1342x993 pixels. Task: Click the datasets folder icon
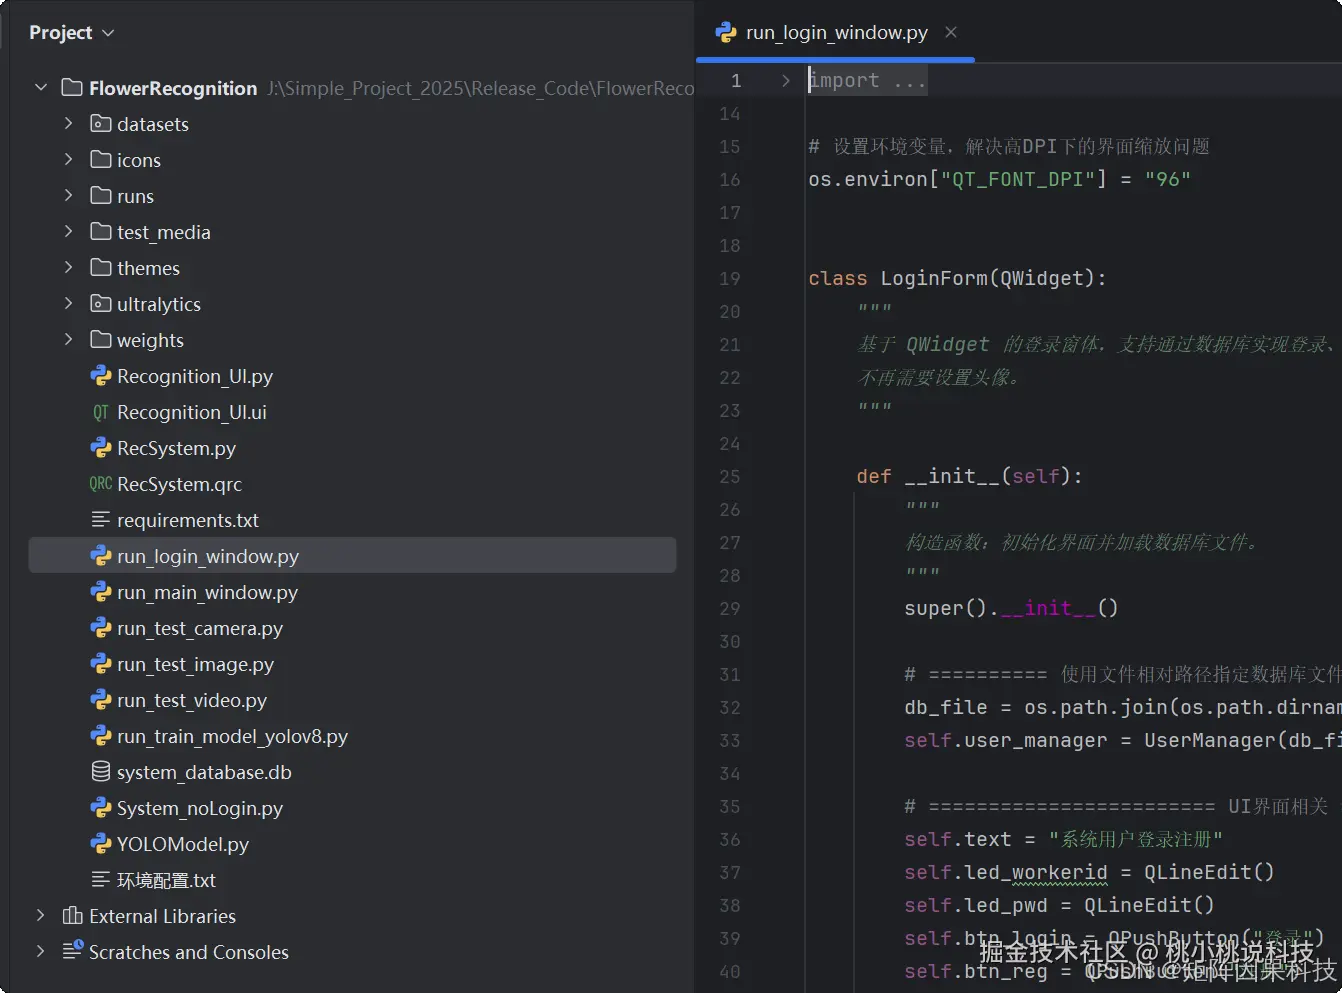pos(100,124)
